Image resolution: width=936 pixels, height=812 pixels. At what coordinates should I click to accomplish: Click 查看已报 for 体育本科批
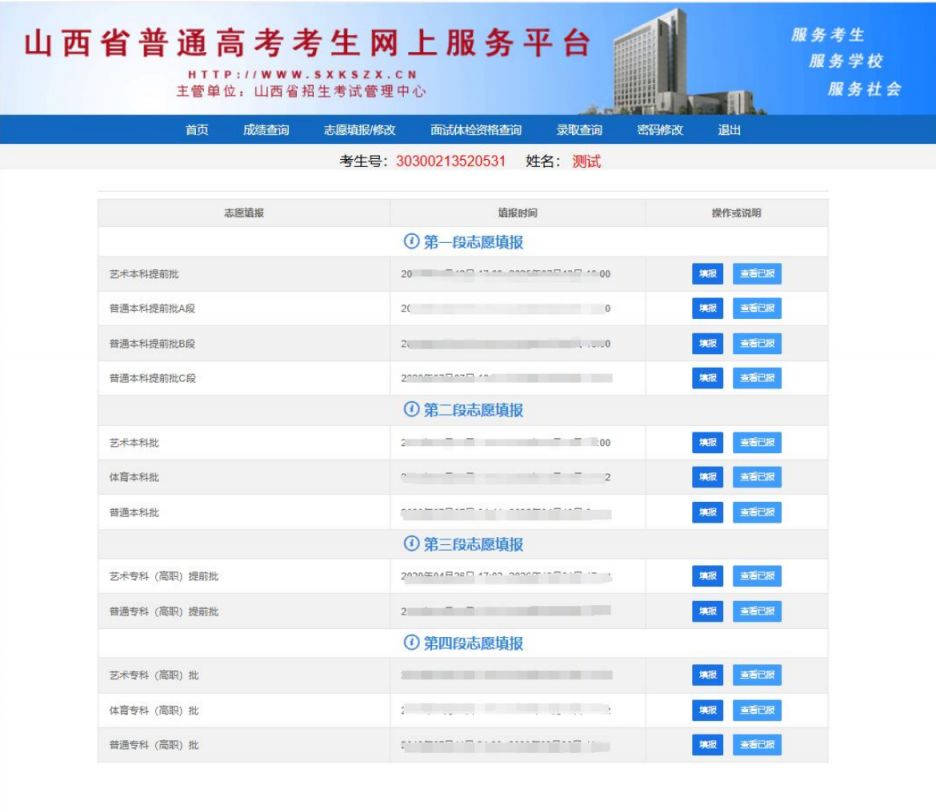757,477
